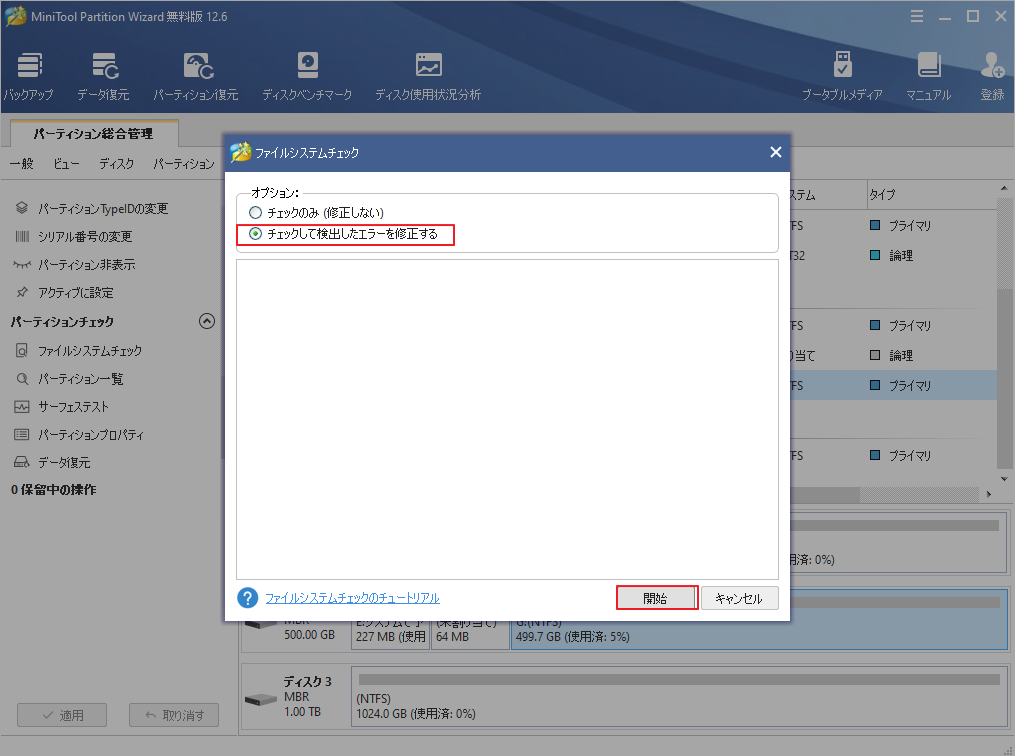Open the マニュアル icon

(x=929, y=75)
